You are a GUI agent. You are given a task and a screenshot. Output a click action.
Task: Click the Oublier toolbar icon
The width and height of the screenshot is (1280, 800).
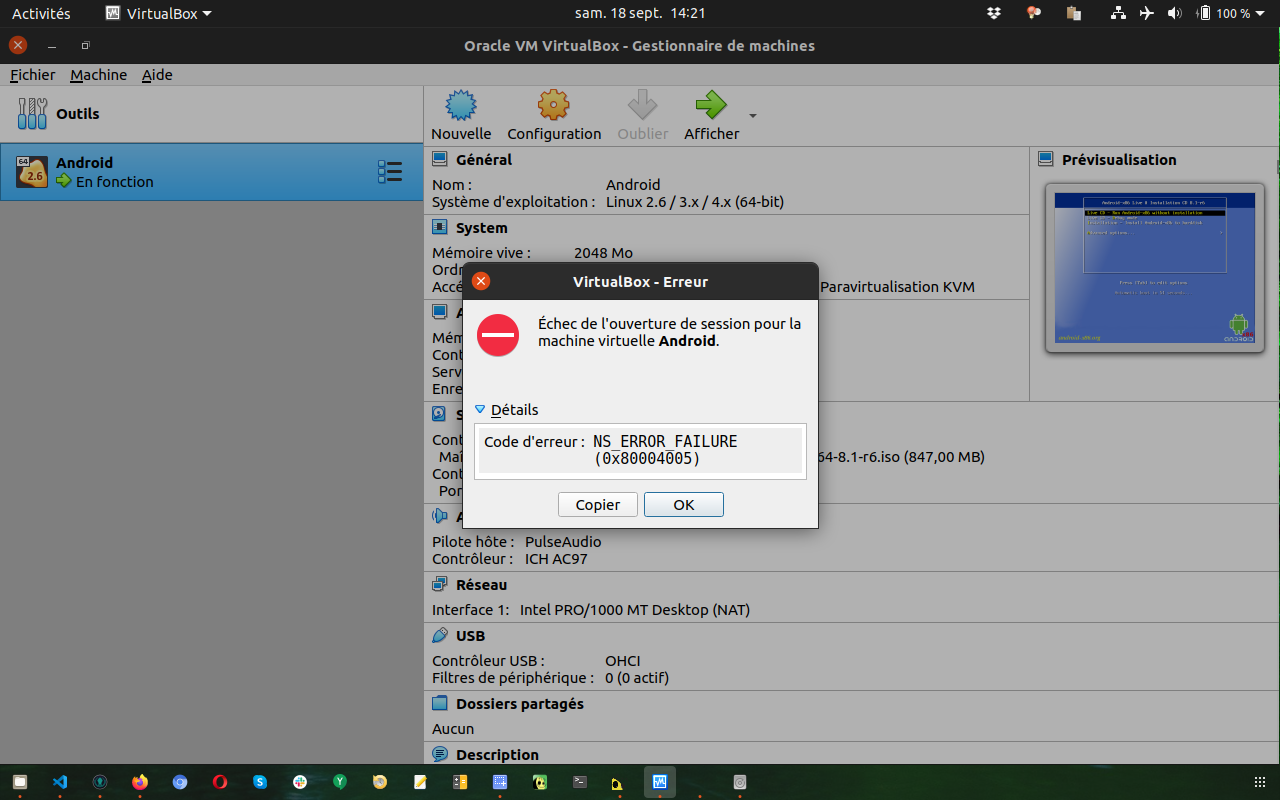642,105
